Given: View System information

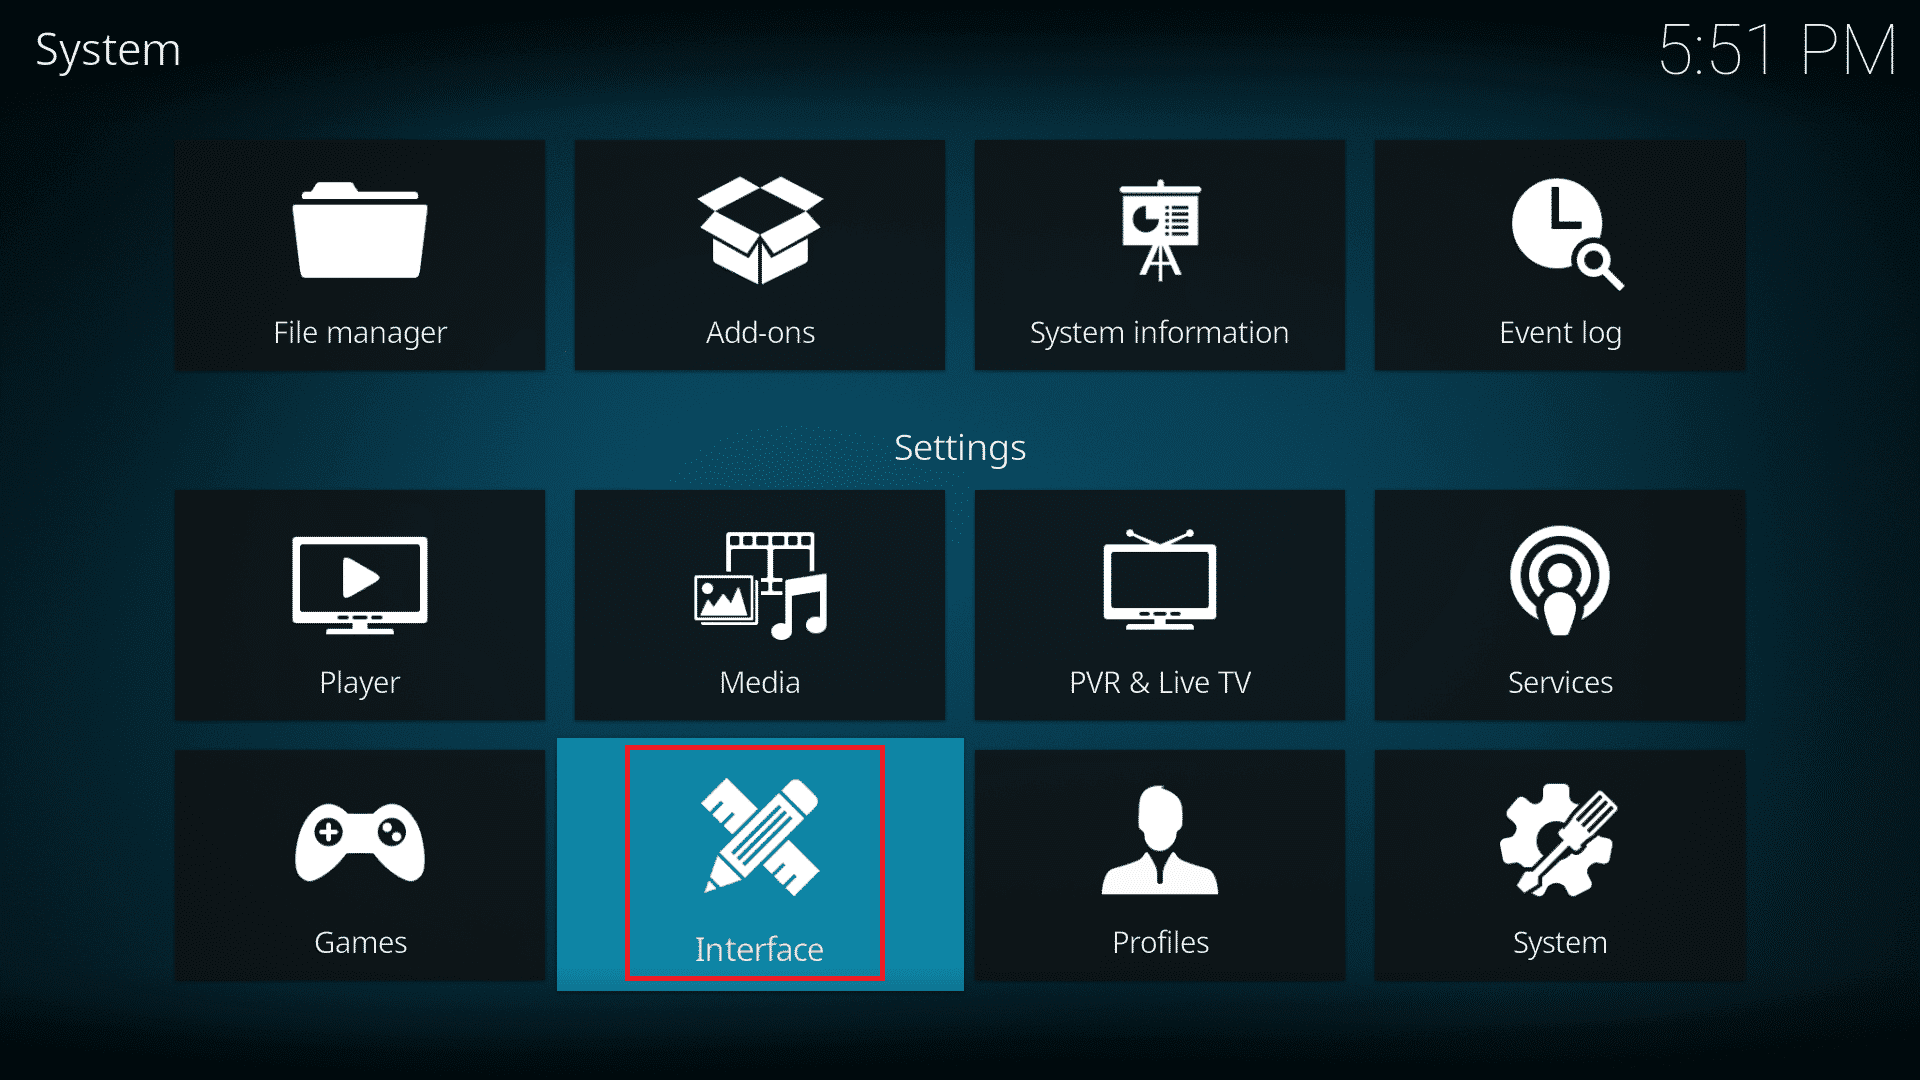Looking at the screenshot, I should [x=1159, y=257].
